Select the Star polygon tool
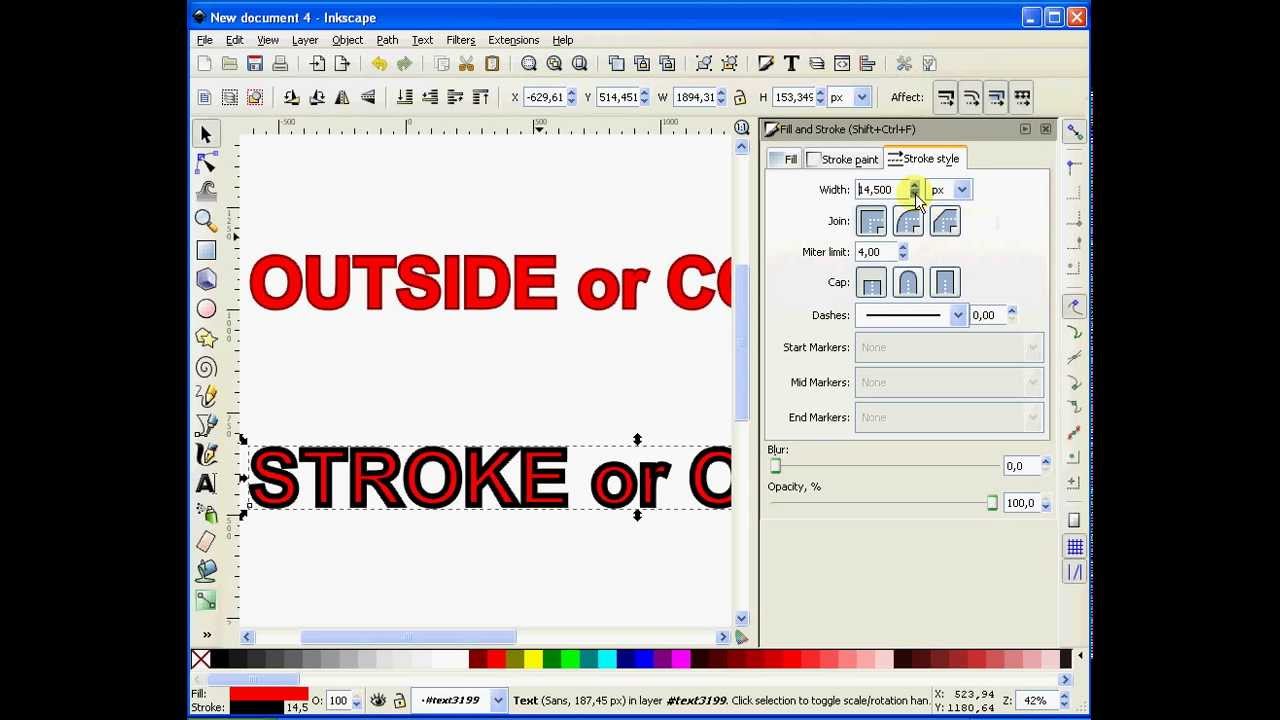Viewport: 1280px width, 720px height. [x=206, y=338]
